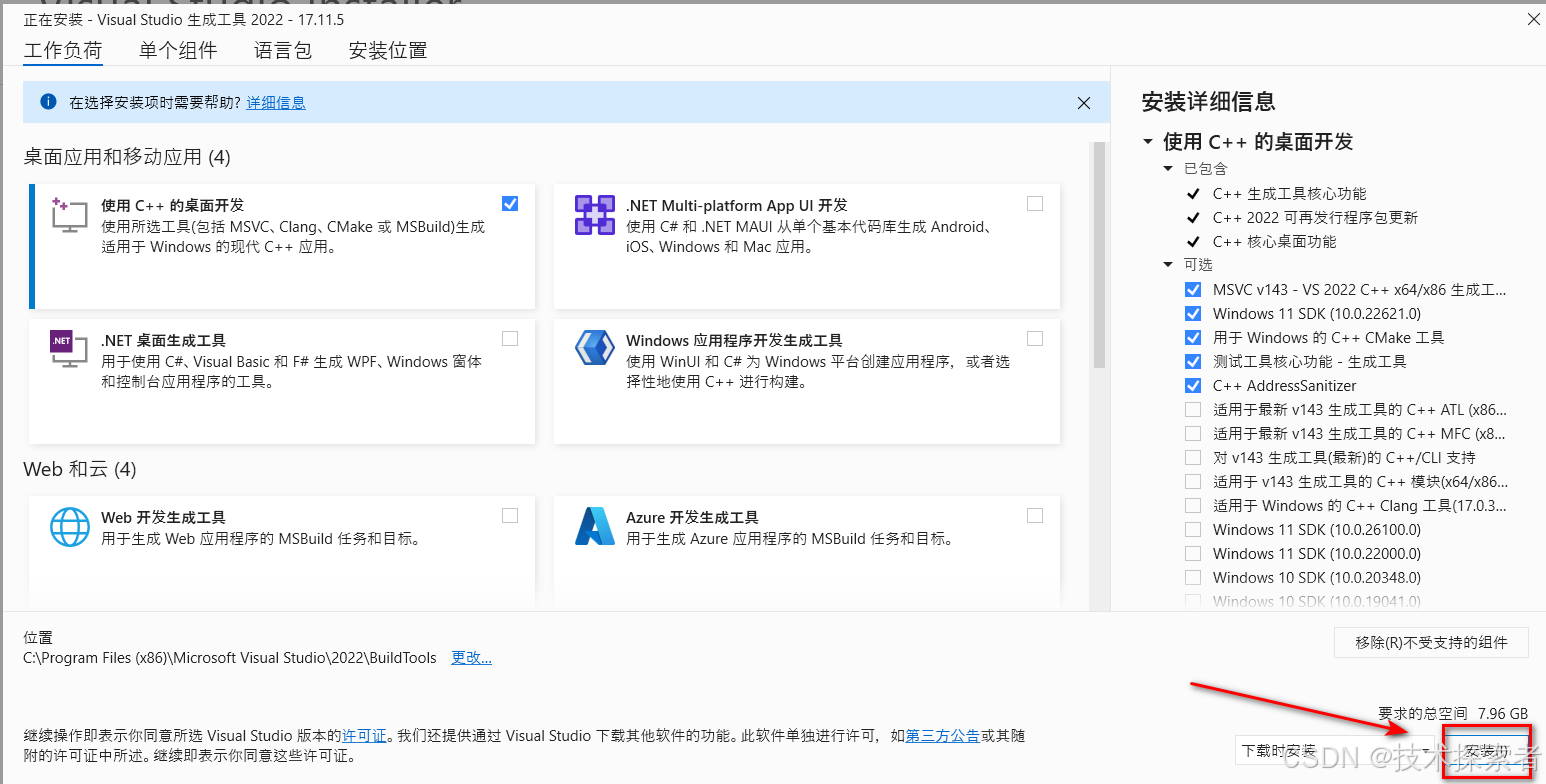Screen dimensions: 1546x784
Task: Click the Windows app development build tools icon
Action: (594, 348)
